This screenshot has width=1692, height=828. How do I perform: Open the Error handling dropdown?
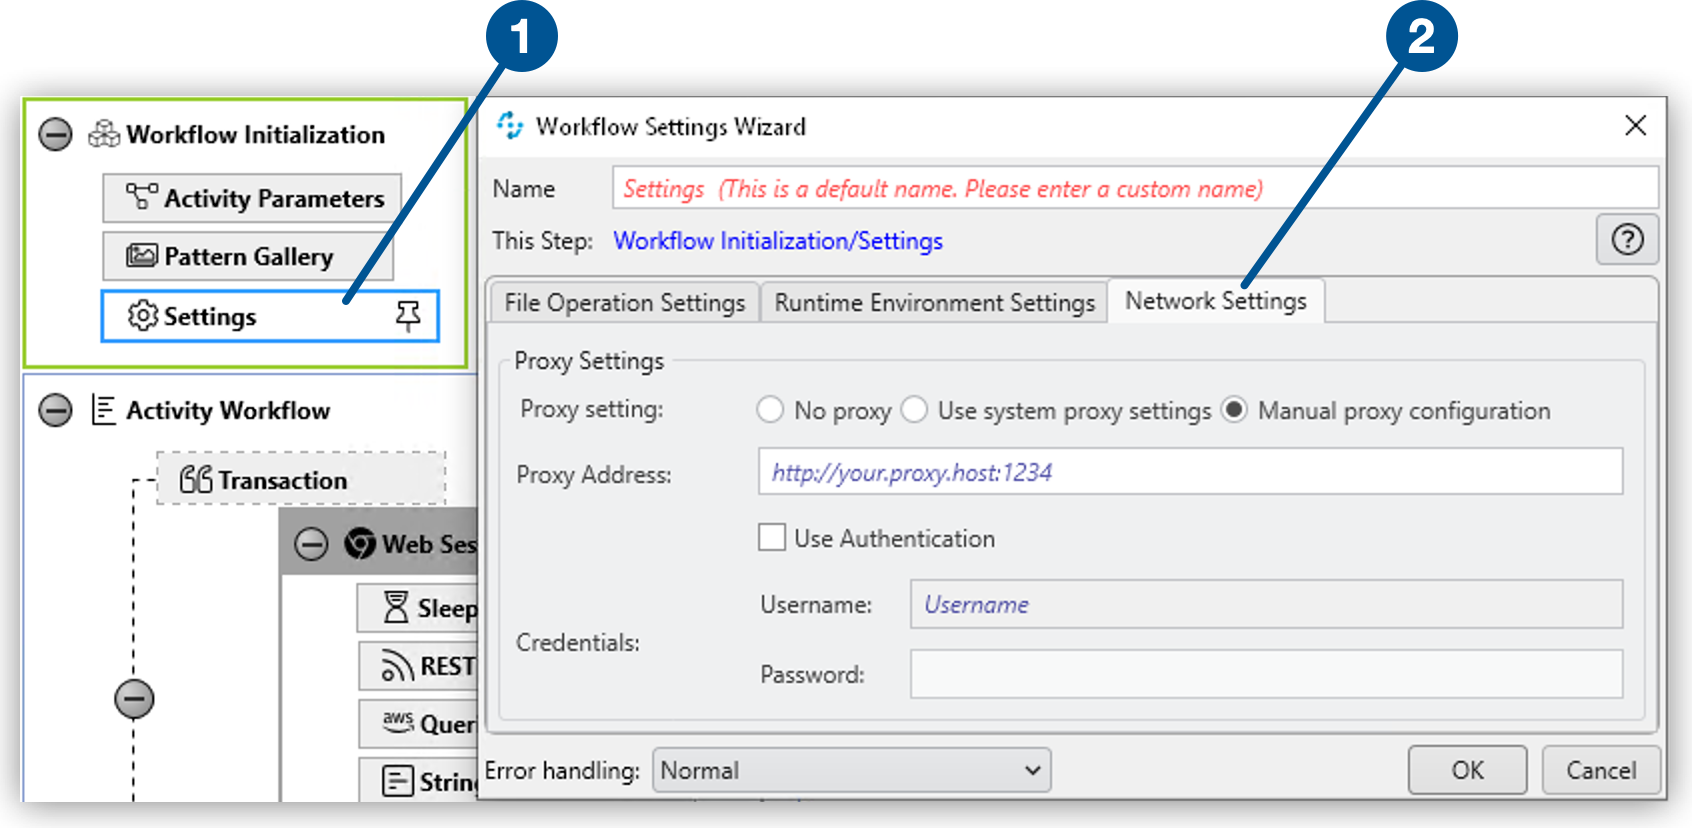[851, 770]
